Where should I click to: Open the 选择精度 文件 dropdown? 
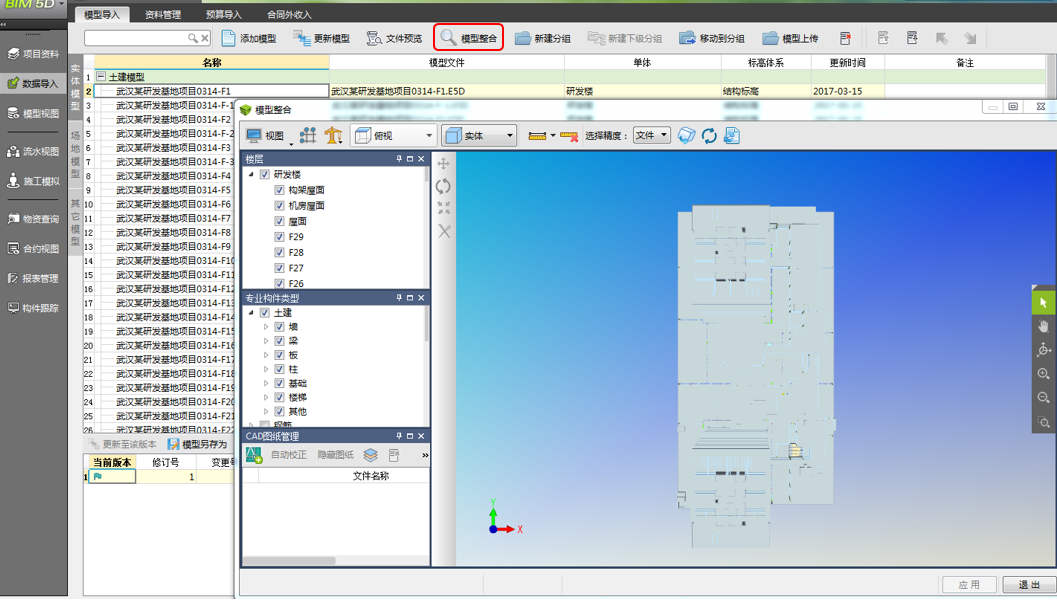tap(651, 136)
